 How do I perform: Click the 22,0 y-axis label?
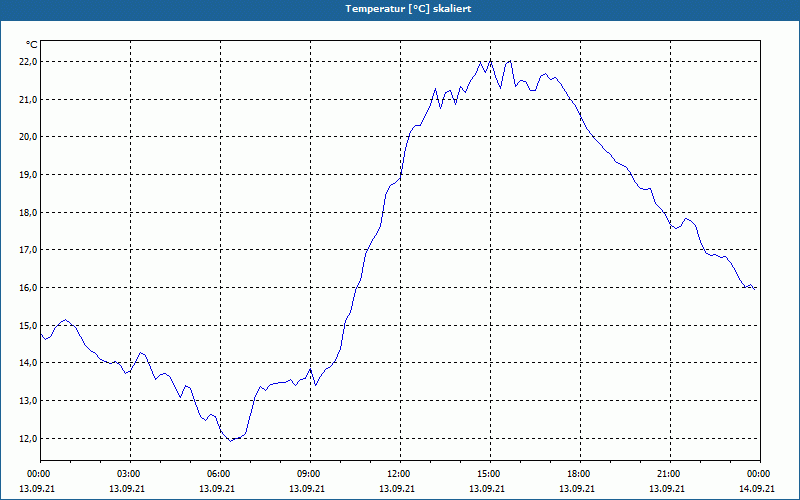point(28,62)
